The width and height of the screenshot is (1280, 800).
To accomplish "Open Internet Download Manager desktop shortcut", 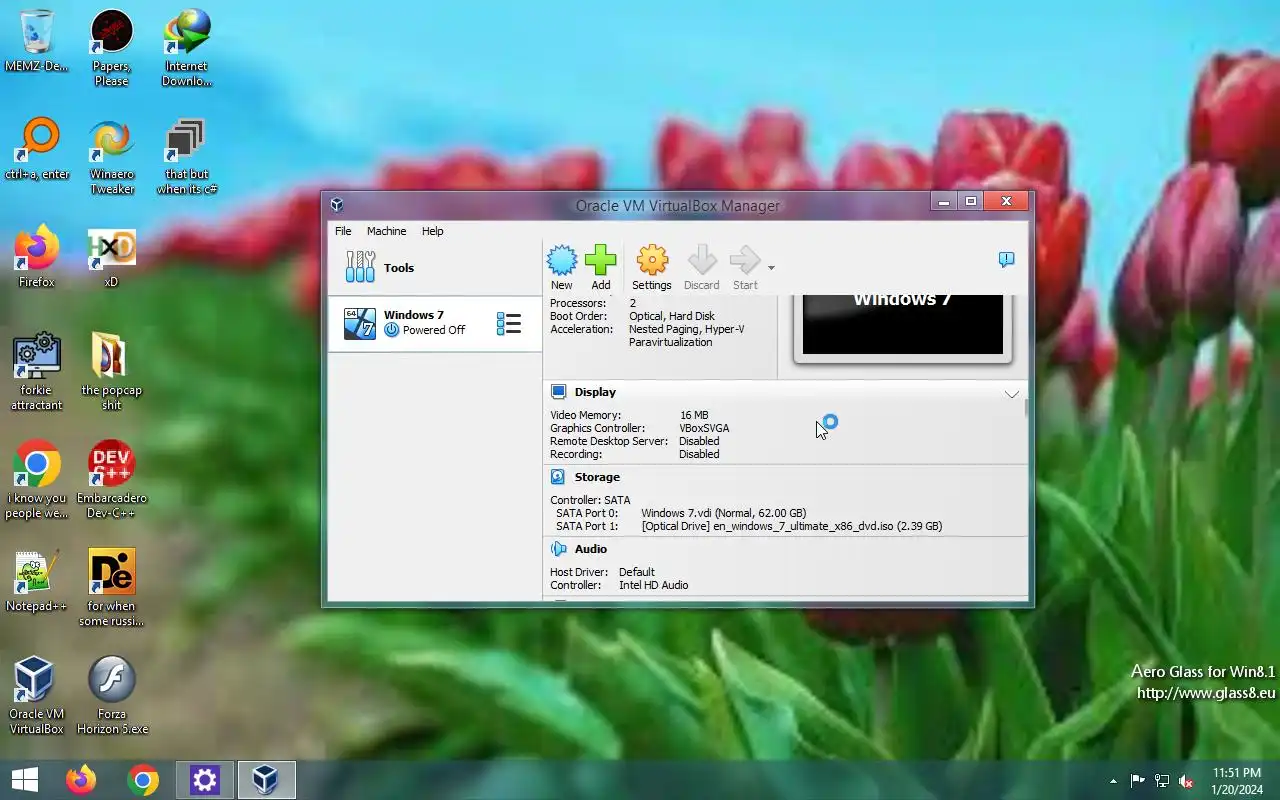I will point(187,47).
